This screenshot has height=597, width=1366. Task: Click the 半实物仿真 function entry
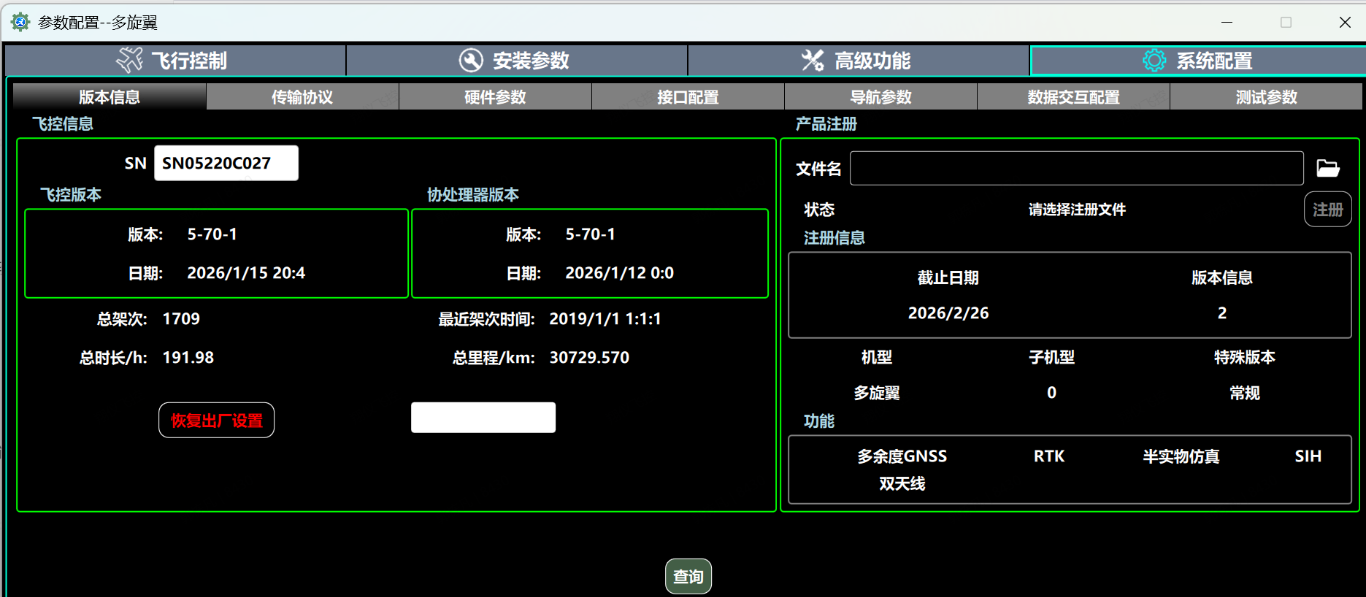[1181, 456]
